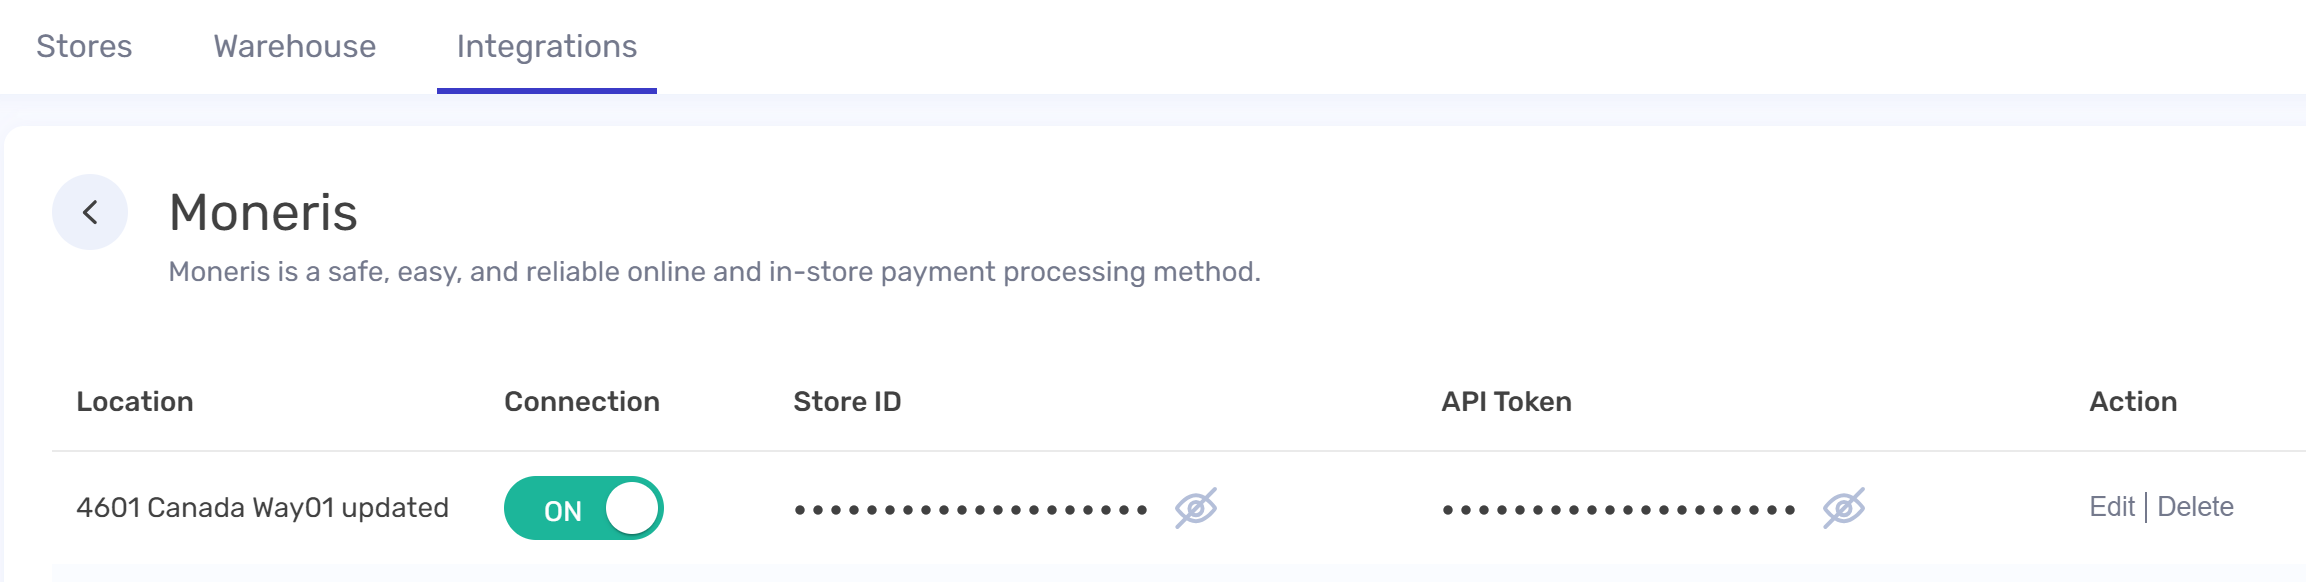
Task: Edit the 4601 Canada Way01 integration
Action: tap(2112, 507)
